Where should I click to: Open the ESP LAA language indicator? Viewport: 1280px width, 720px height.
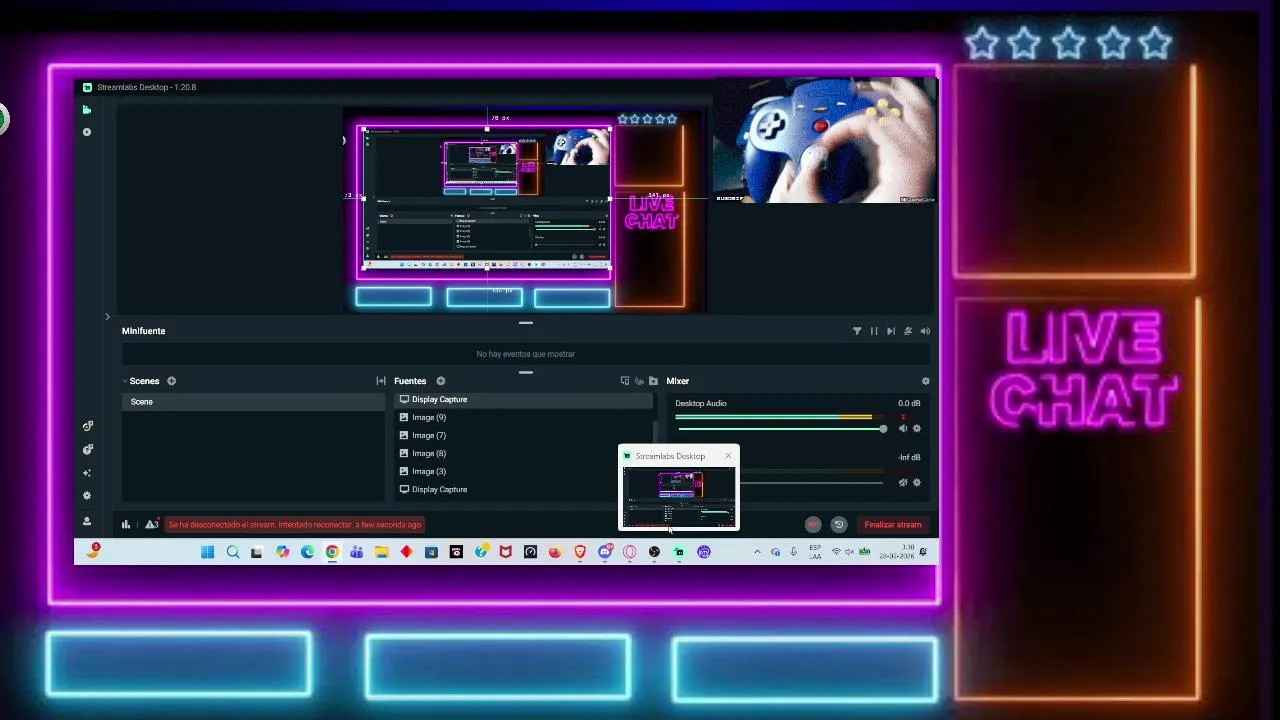[815, 552]
